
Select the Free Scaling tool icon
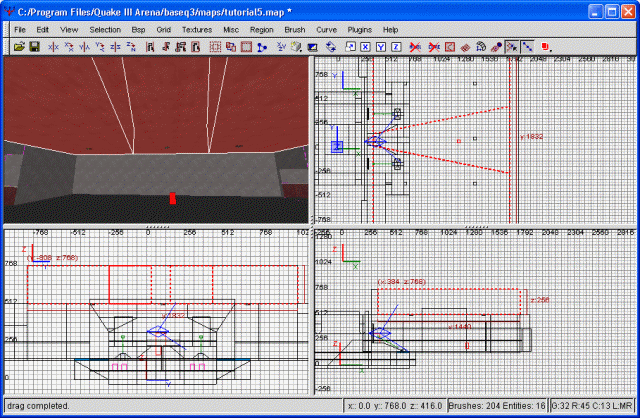click(350, 47)
